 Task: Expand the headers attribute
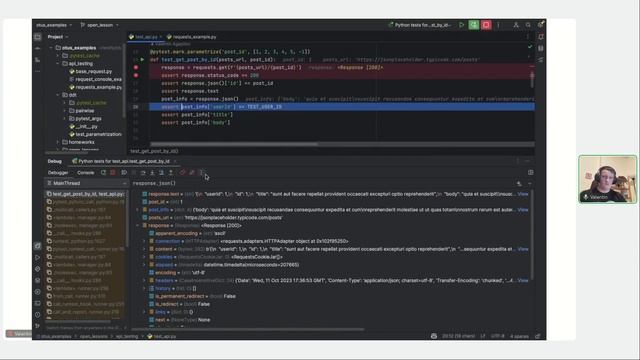[144, 280]
